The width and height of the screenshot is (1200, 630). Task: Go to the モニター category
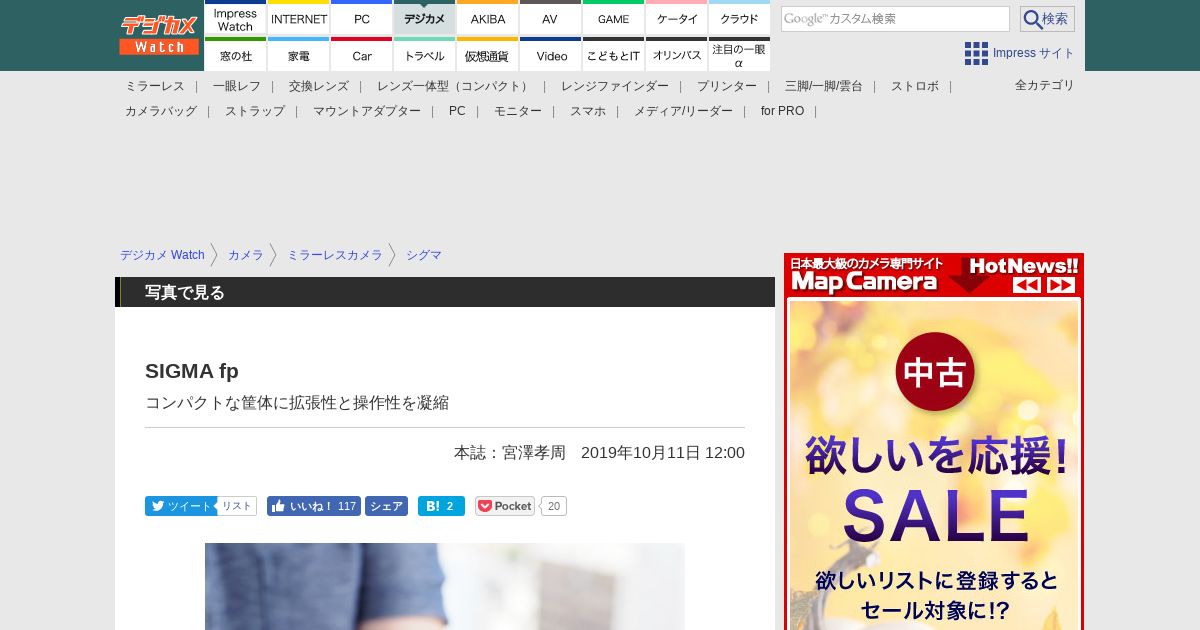[518, 111]
